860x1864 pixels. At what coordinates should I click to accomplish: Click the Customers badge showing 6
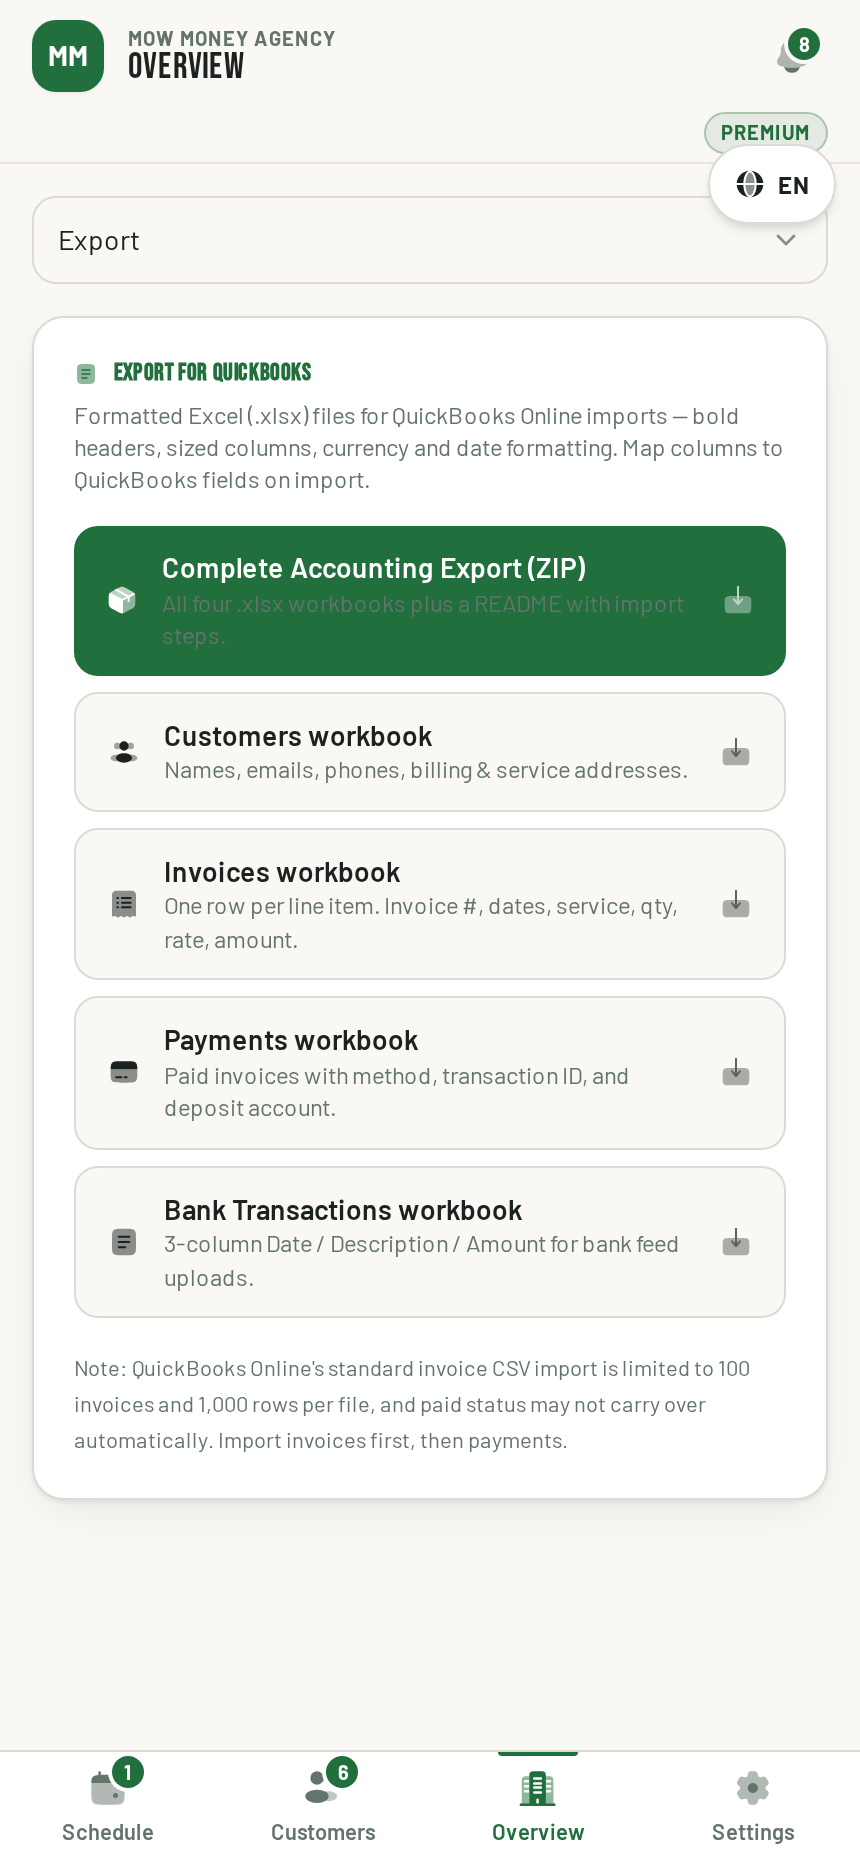tap(343, 1772)
